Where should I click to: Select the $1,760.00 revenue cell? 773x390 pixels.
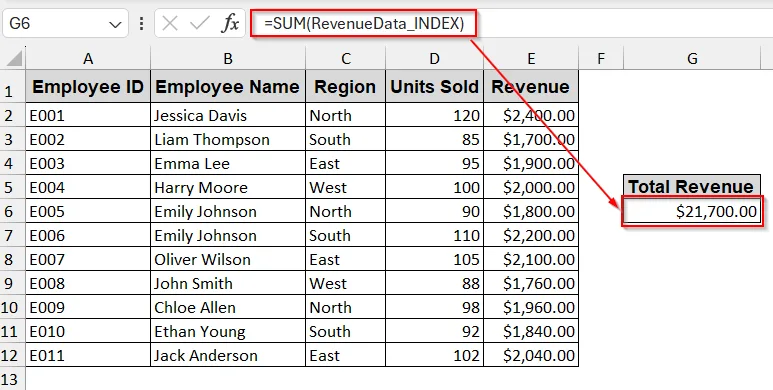click(531, 284)
